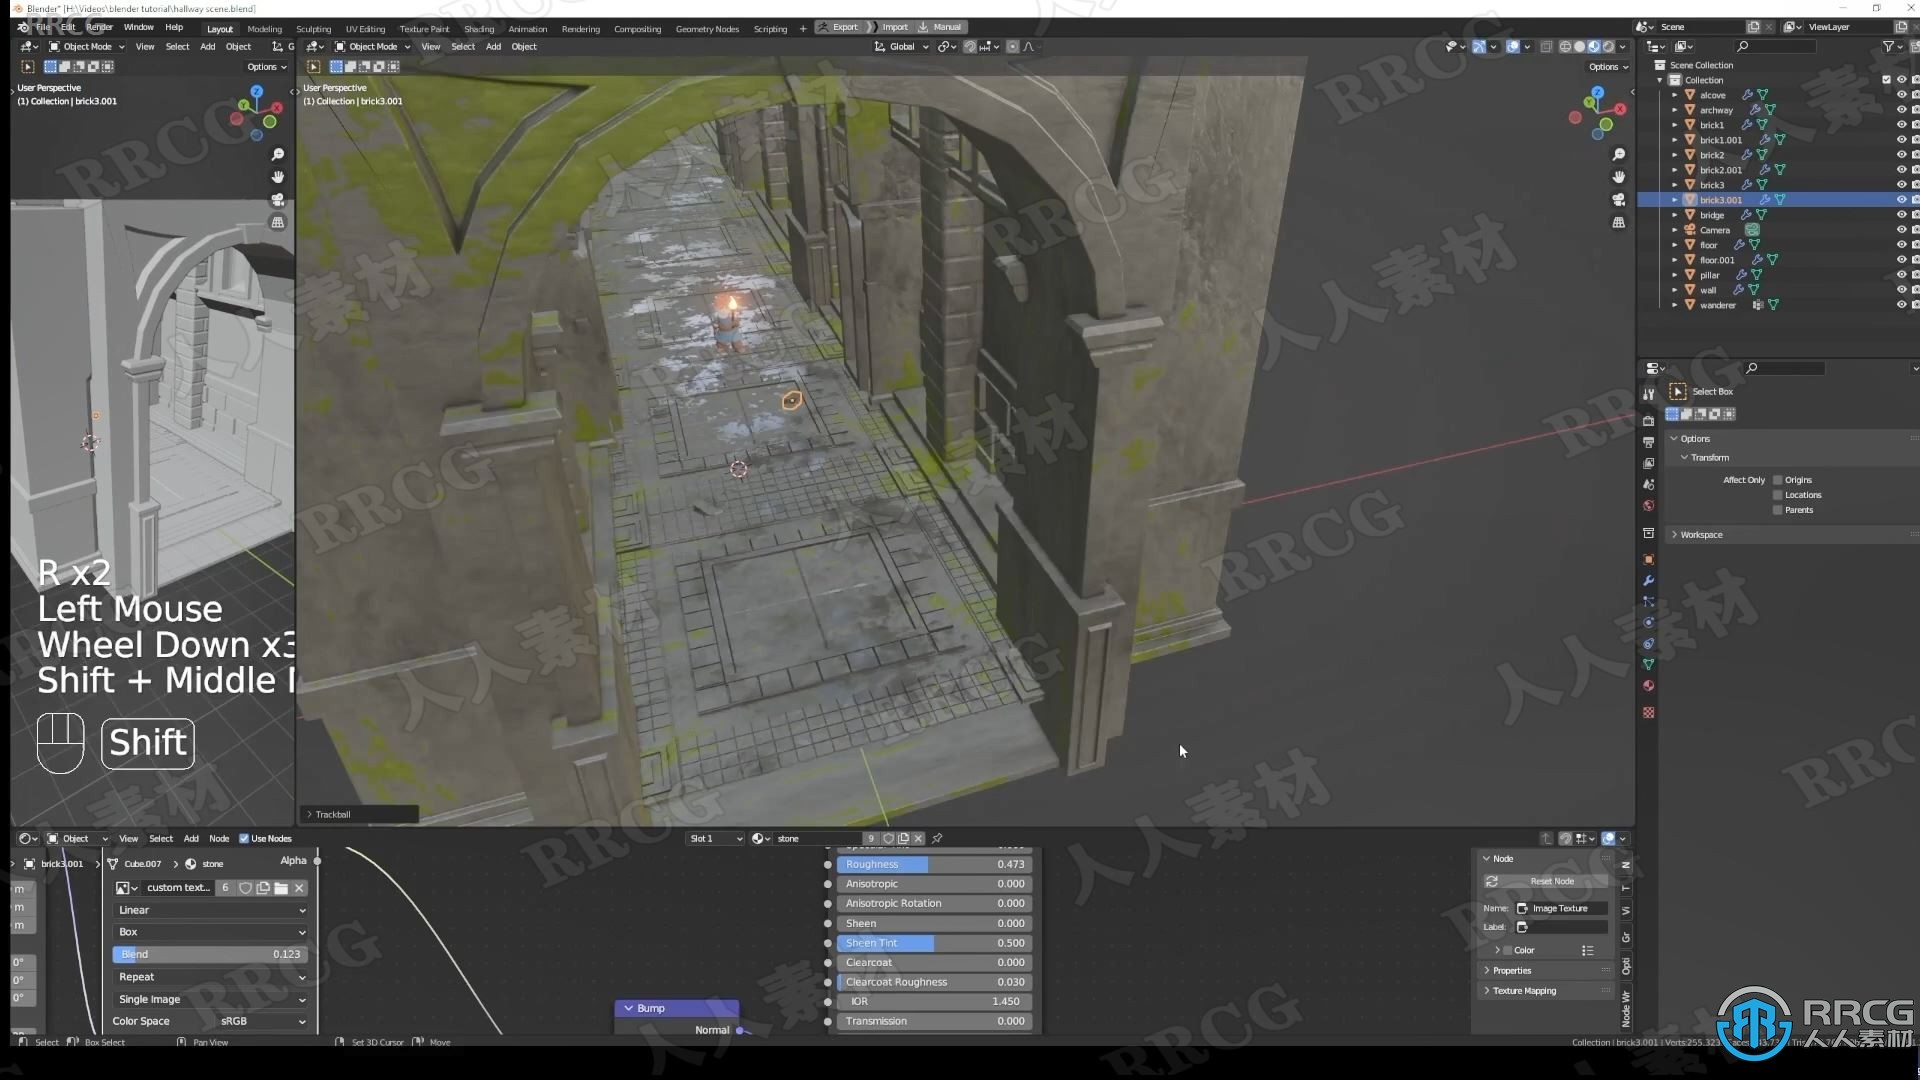Image resolution: width=1920 pixels, height=1080 pixels.
Task: Open sRGB color space dropdown
Action: [263, 1021]
